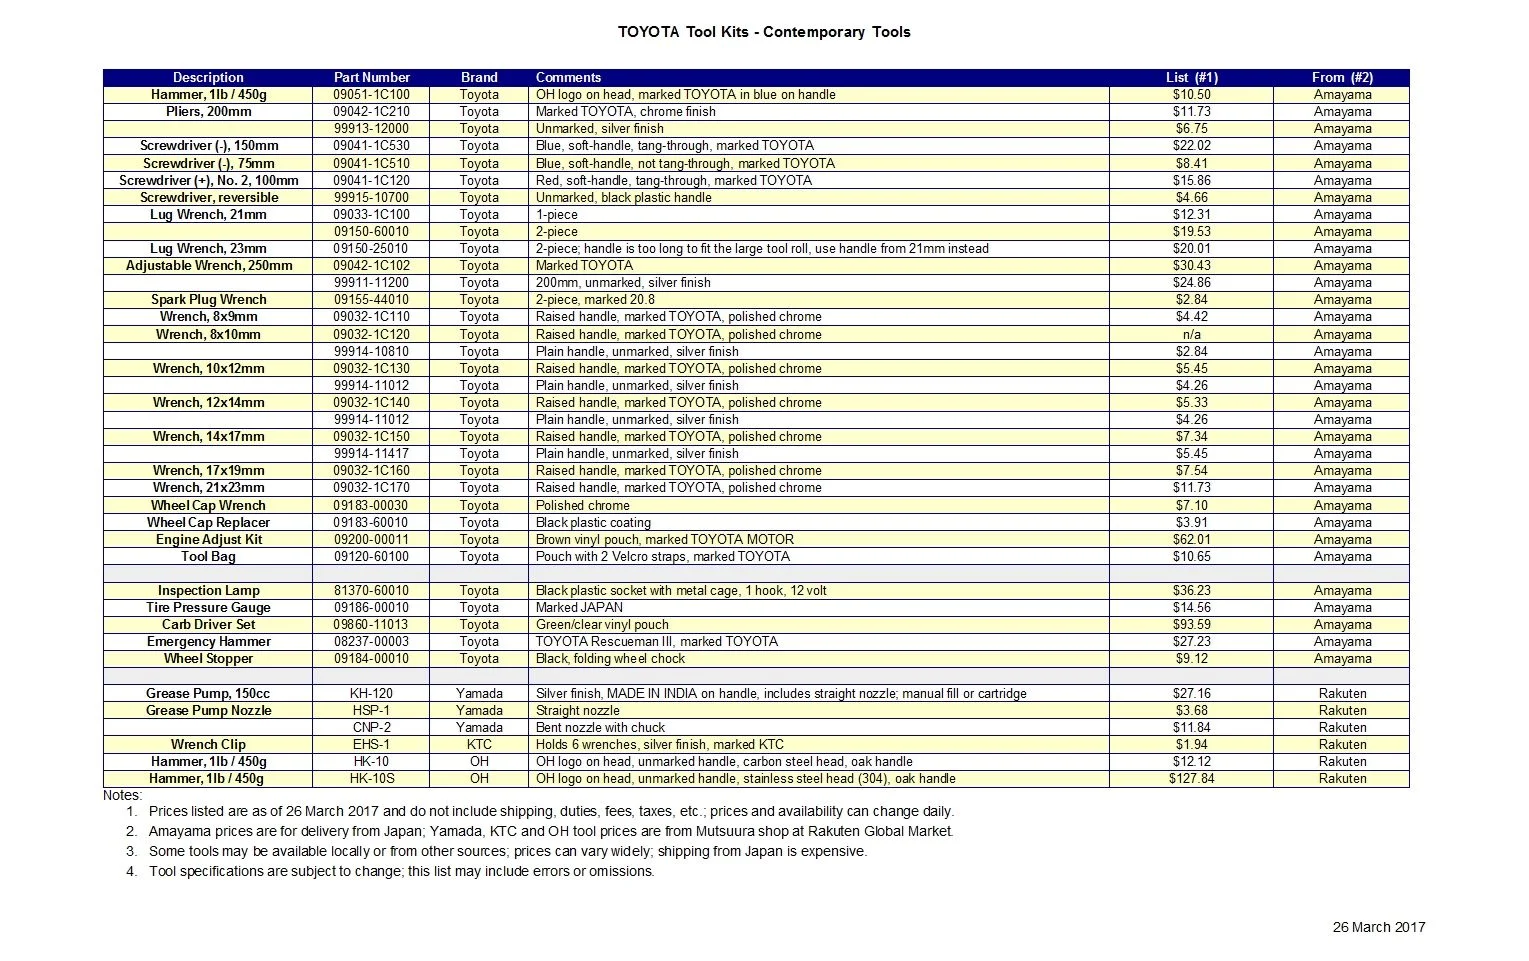The width and height of the screenshot is (1529, 961).
Task: Click 'Inspection Lamp' description cell
Action: pos(208,590)
